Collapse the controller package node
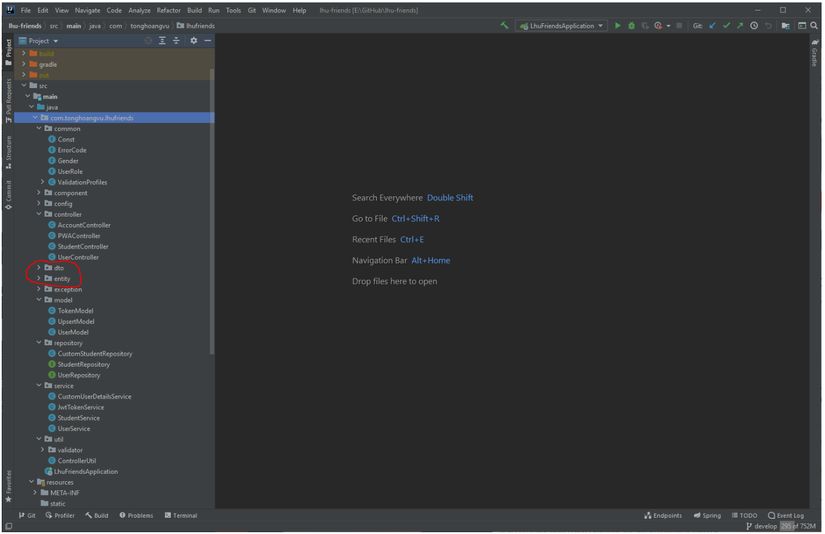The height and width of the screenshot is (534, 825). click(39, 214)
